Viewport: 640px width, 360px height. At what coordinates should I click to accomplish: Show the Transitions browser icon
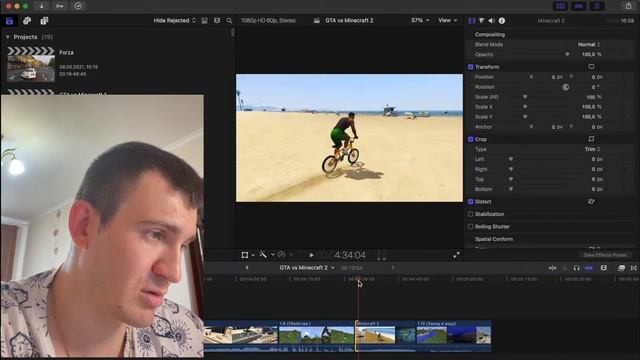click(633, 268)
